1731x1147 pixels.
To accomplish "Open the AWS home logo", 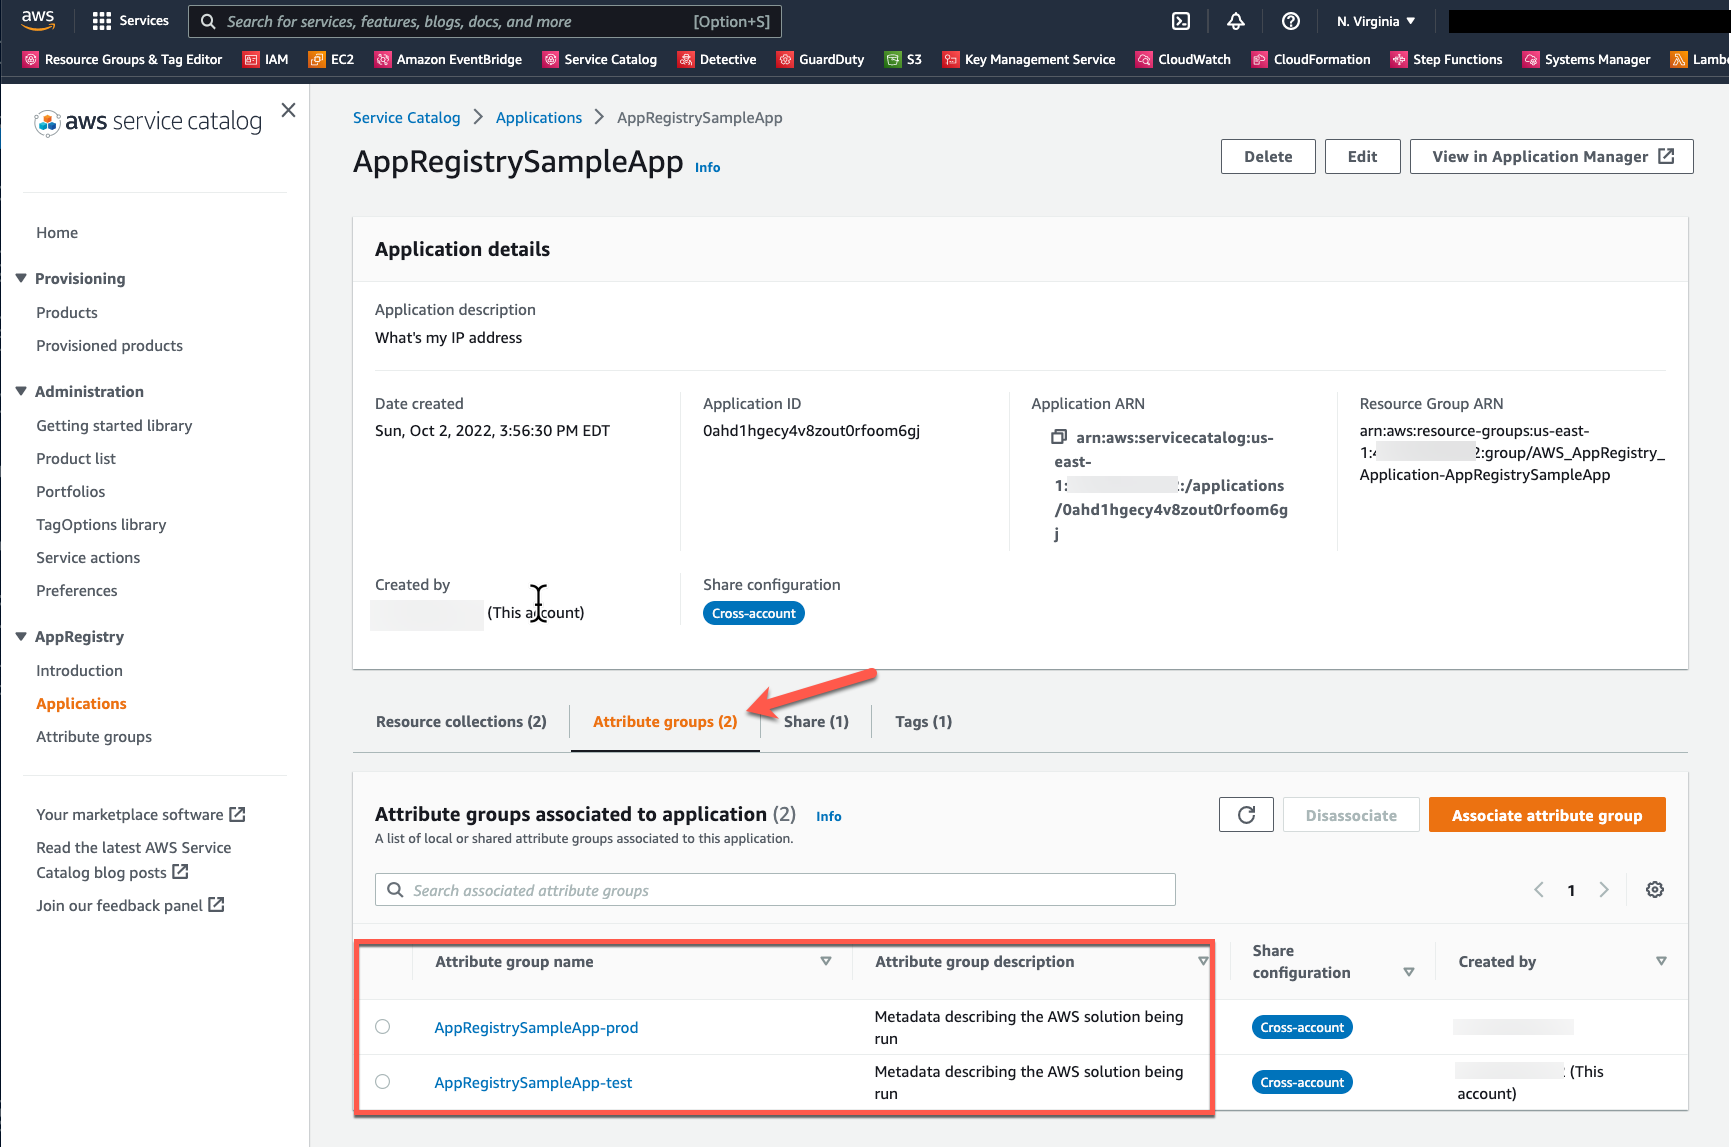I will (38, 20).
